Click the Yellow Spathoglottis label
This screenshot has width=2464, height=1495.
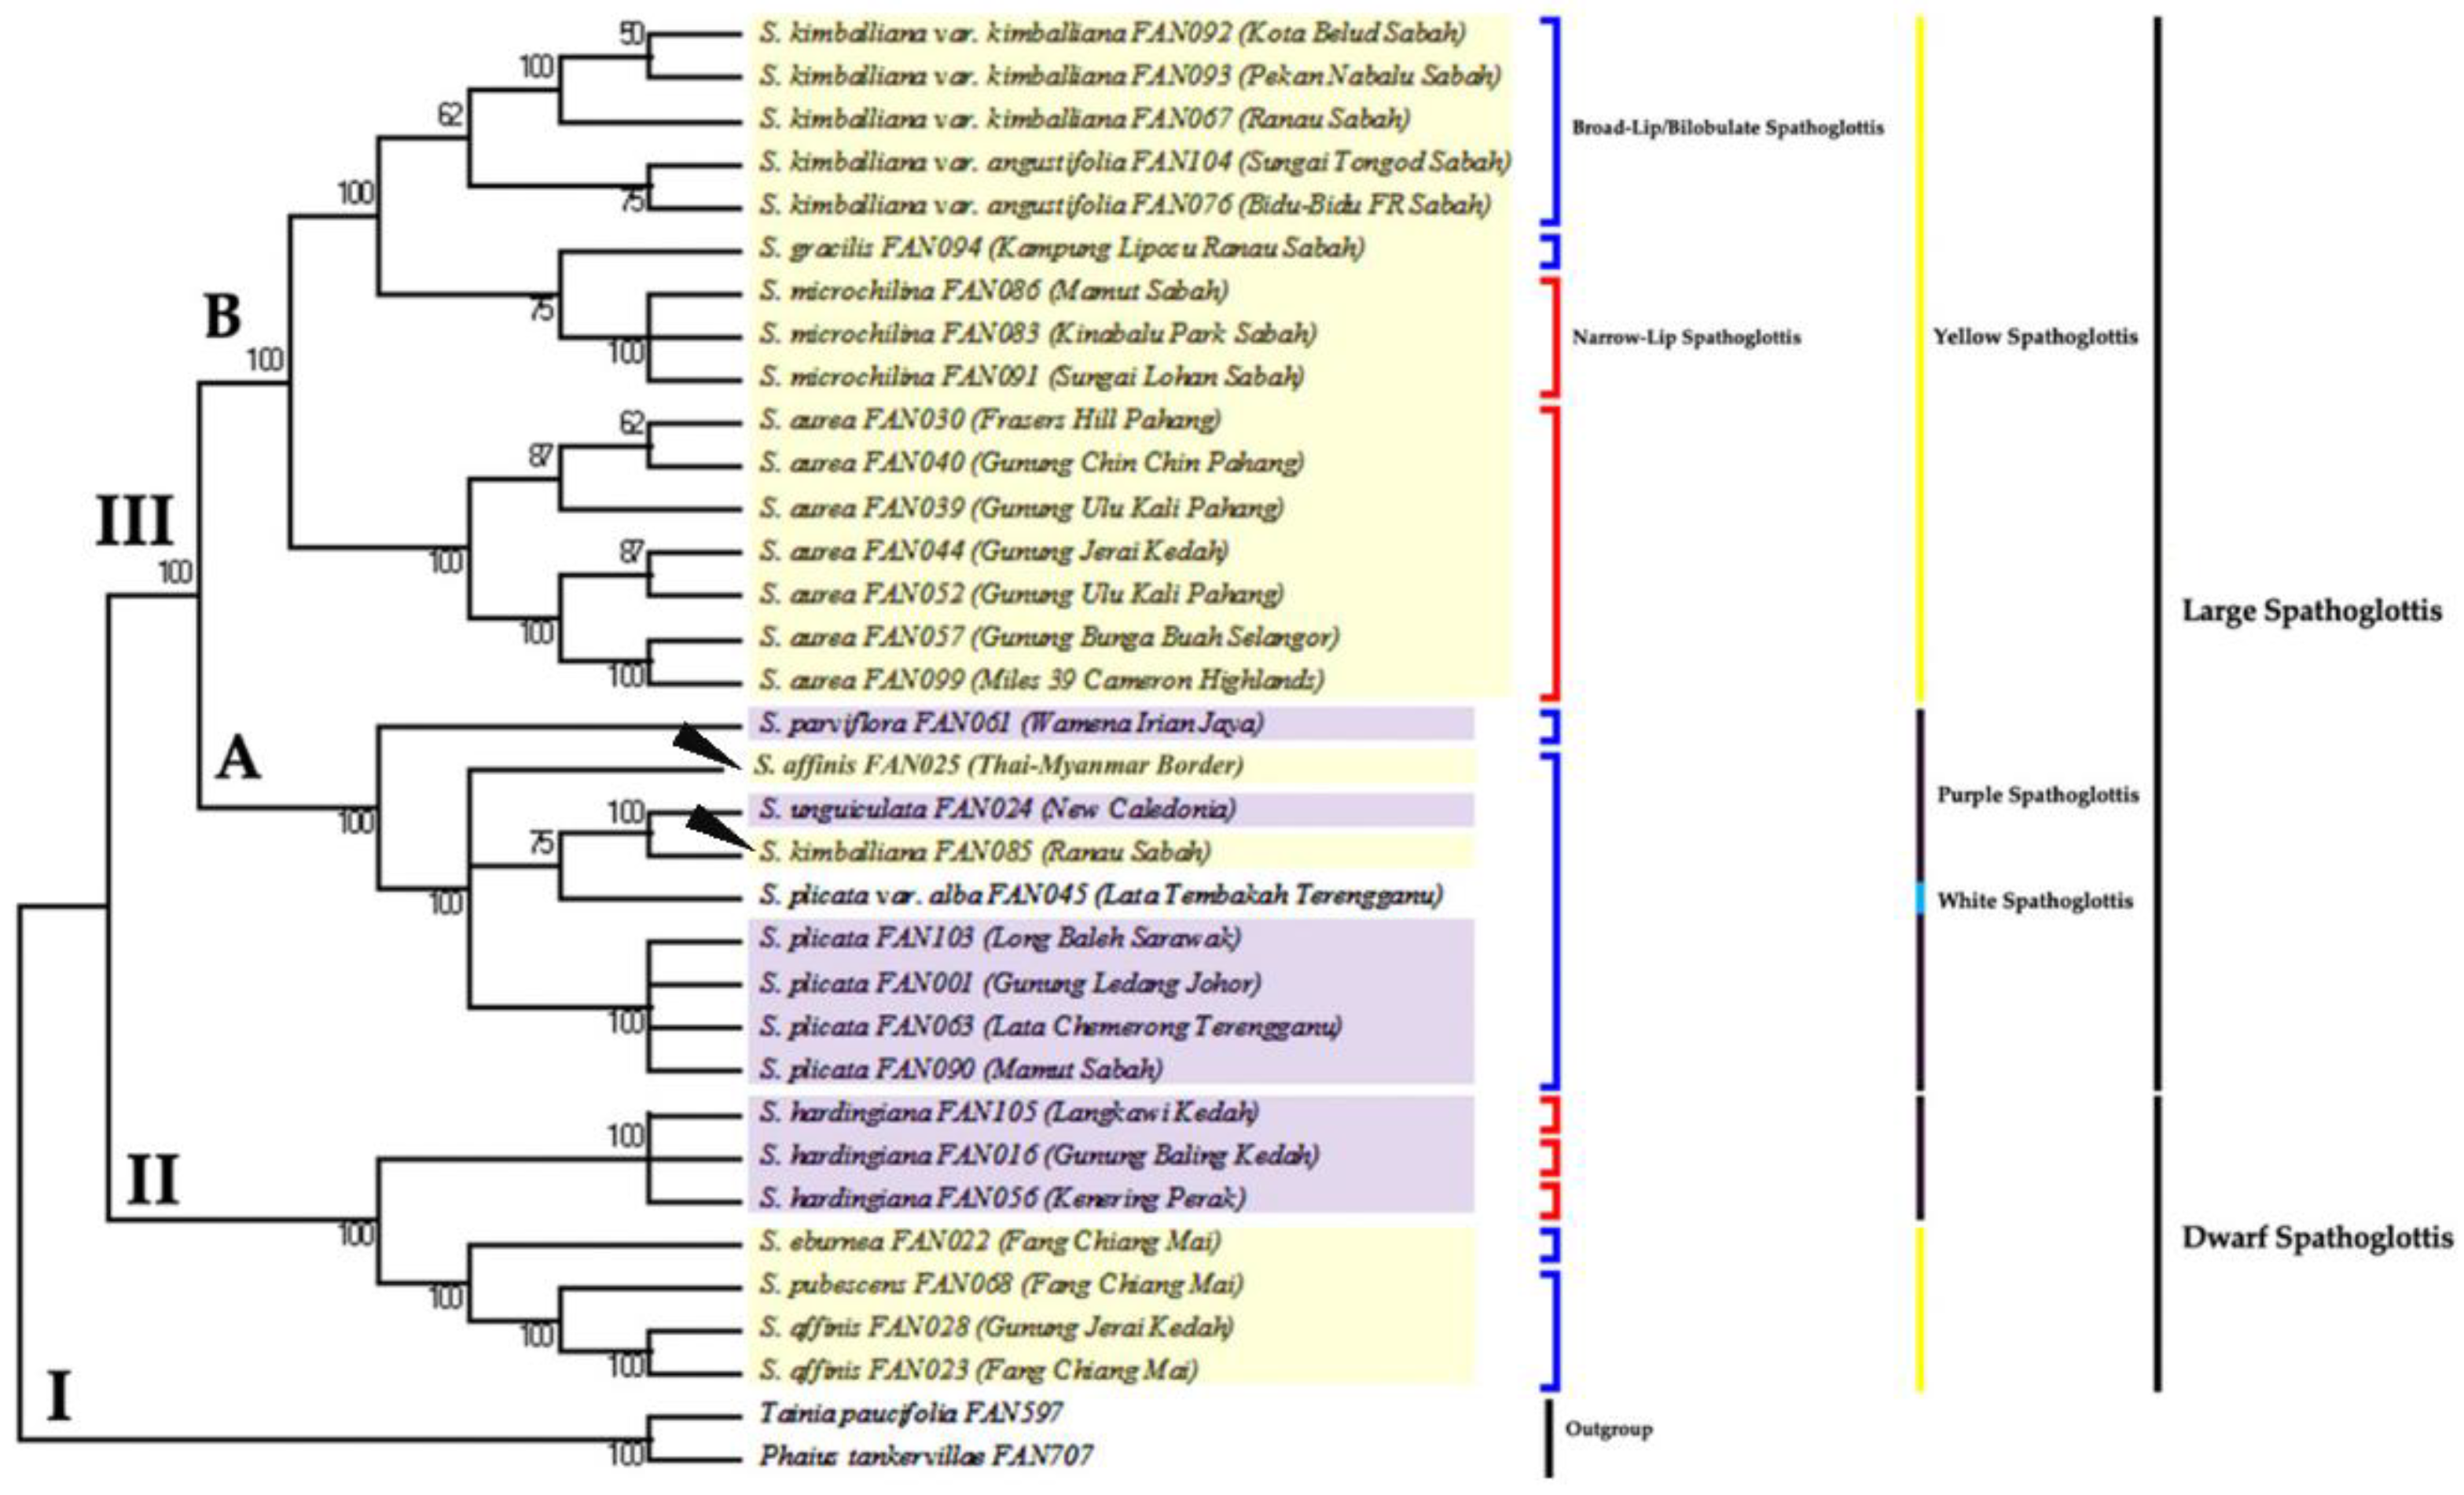pyautogui.click(x=2034, y=337)
